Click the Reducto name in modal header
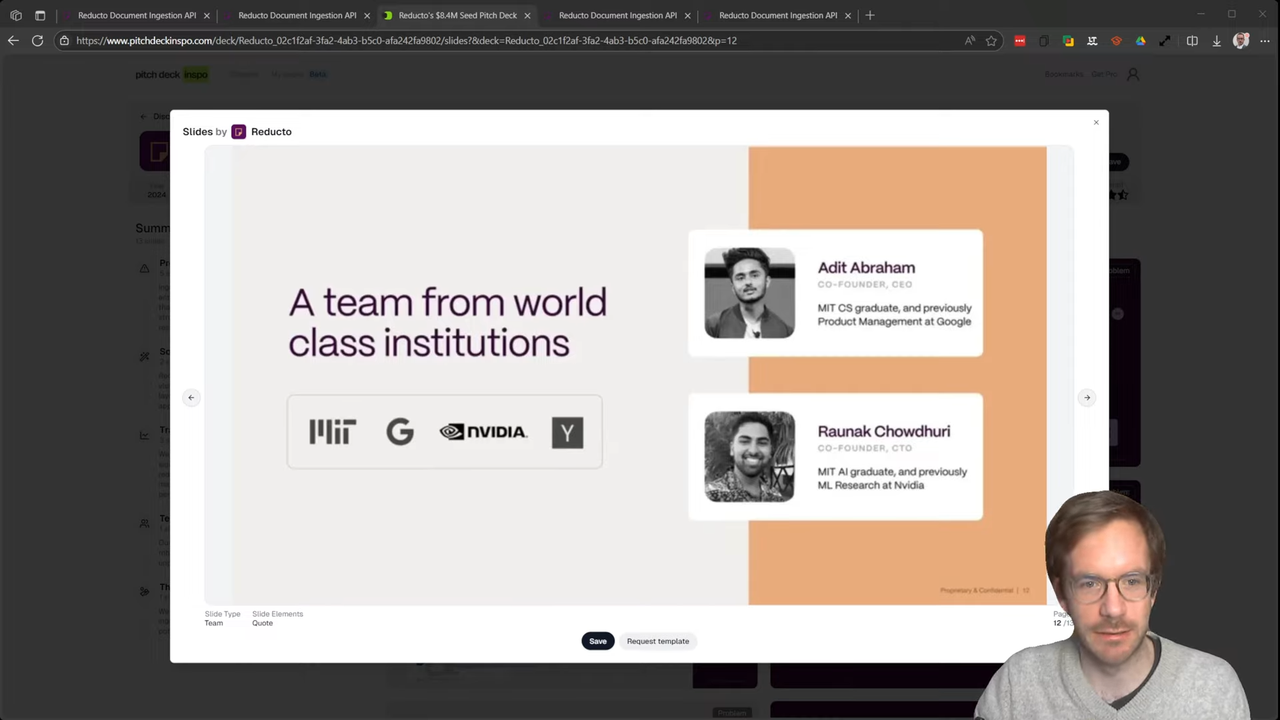This screenshot has height=720, width=1280. (271, 131)
